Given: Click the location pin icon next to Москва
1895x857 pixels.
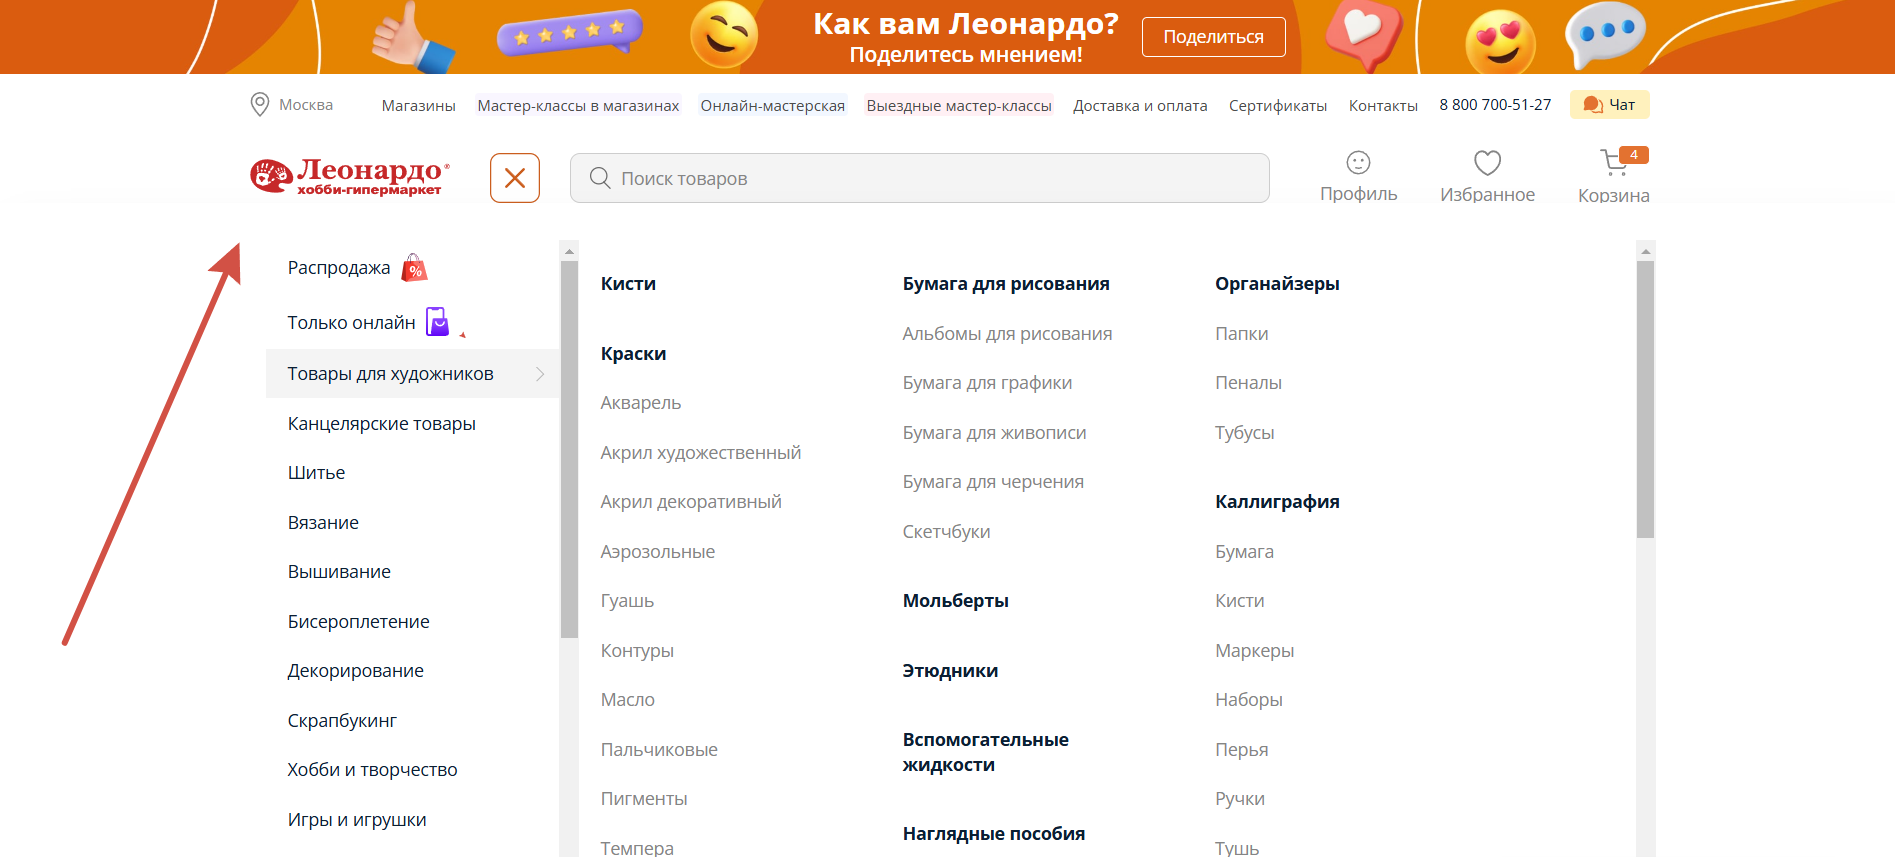Looking at the screenshot, I should (260, 105).
